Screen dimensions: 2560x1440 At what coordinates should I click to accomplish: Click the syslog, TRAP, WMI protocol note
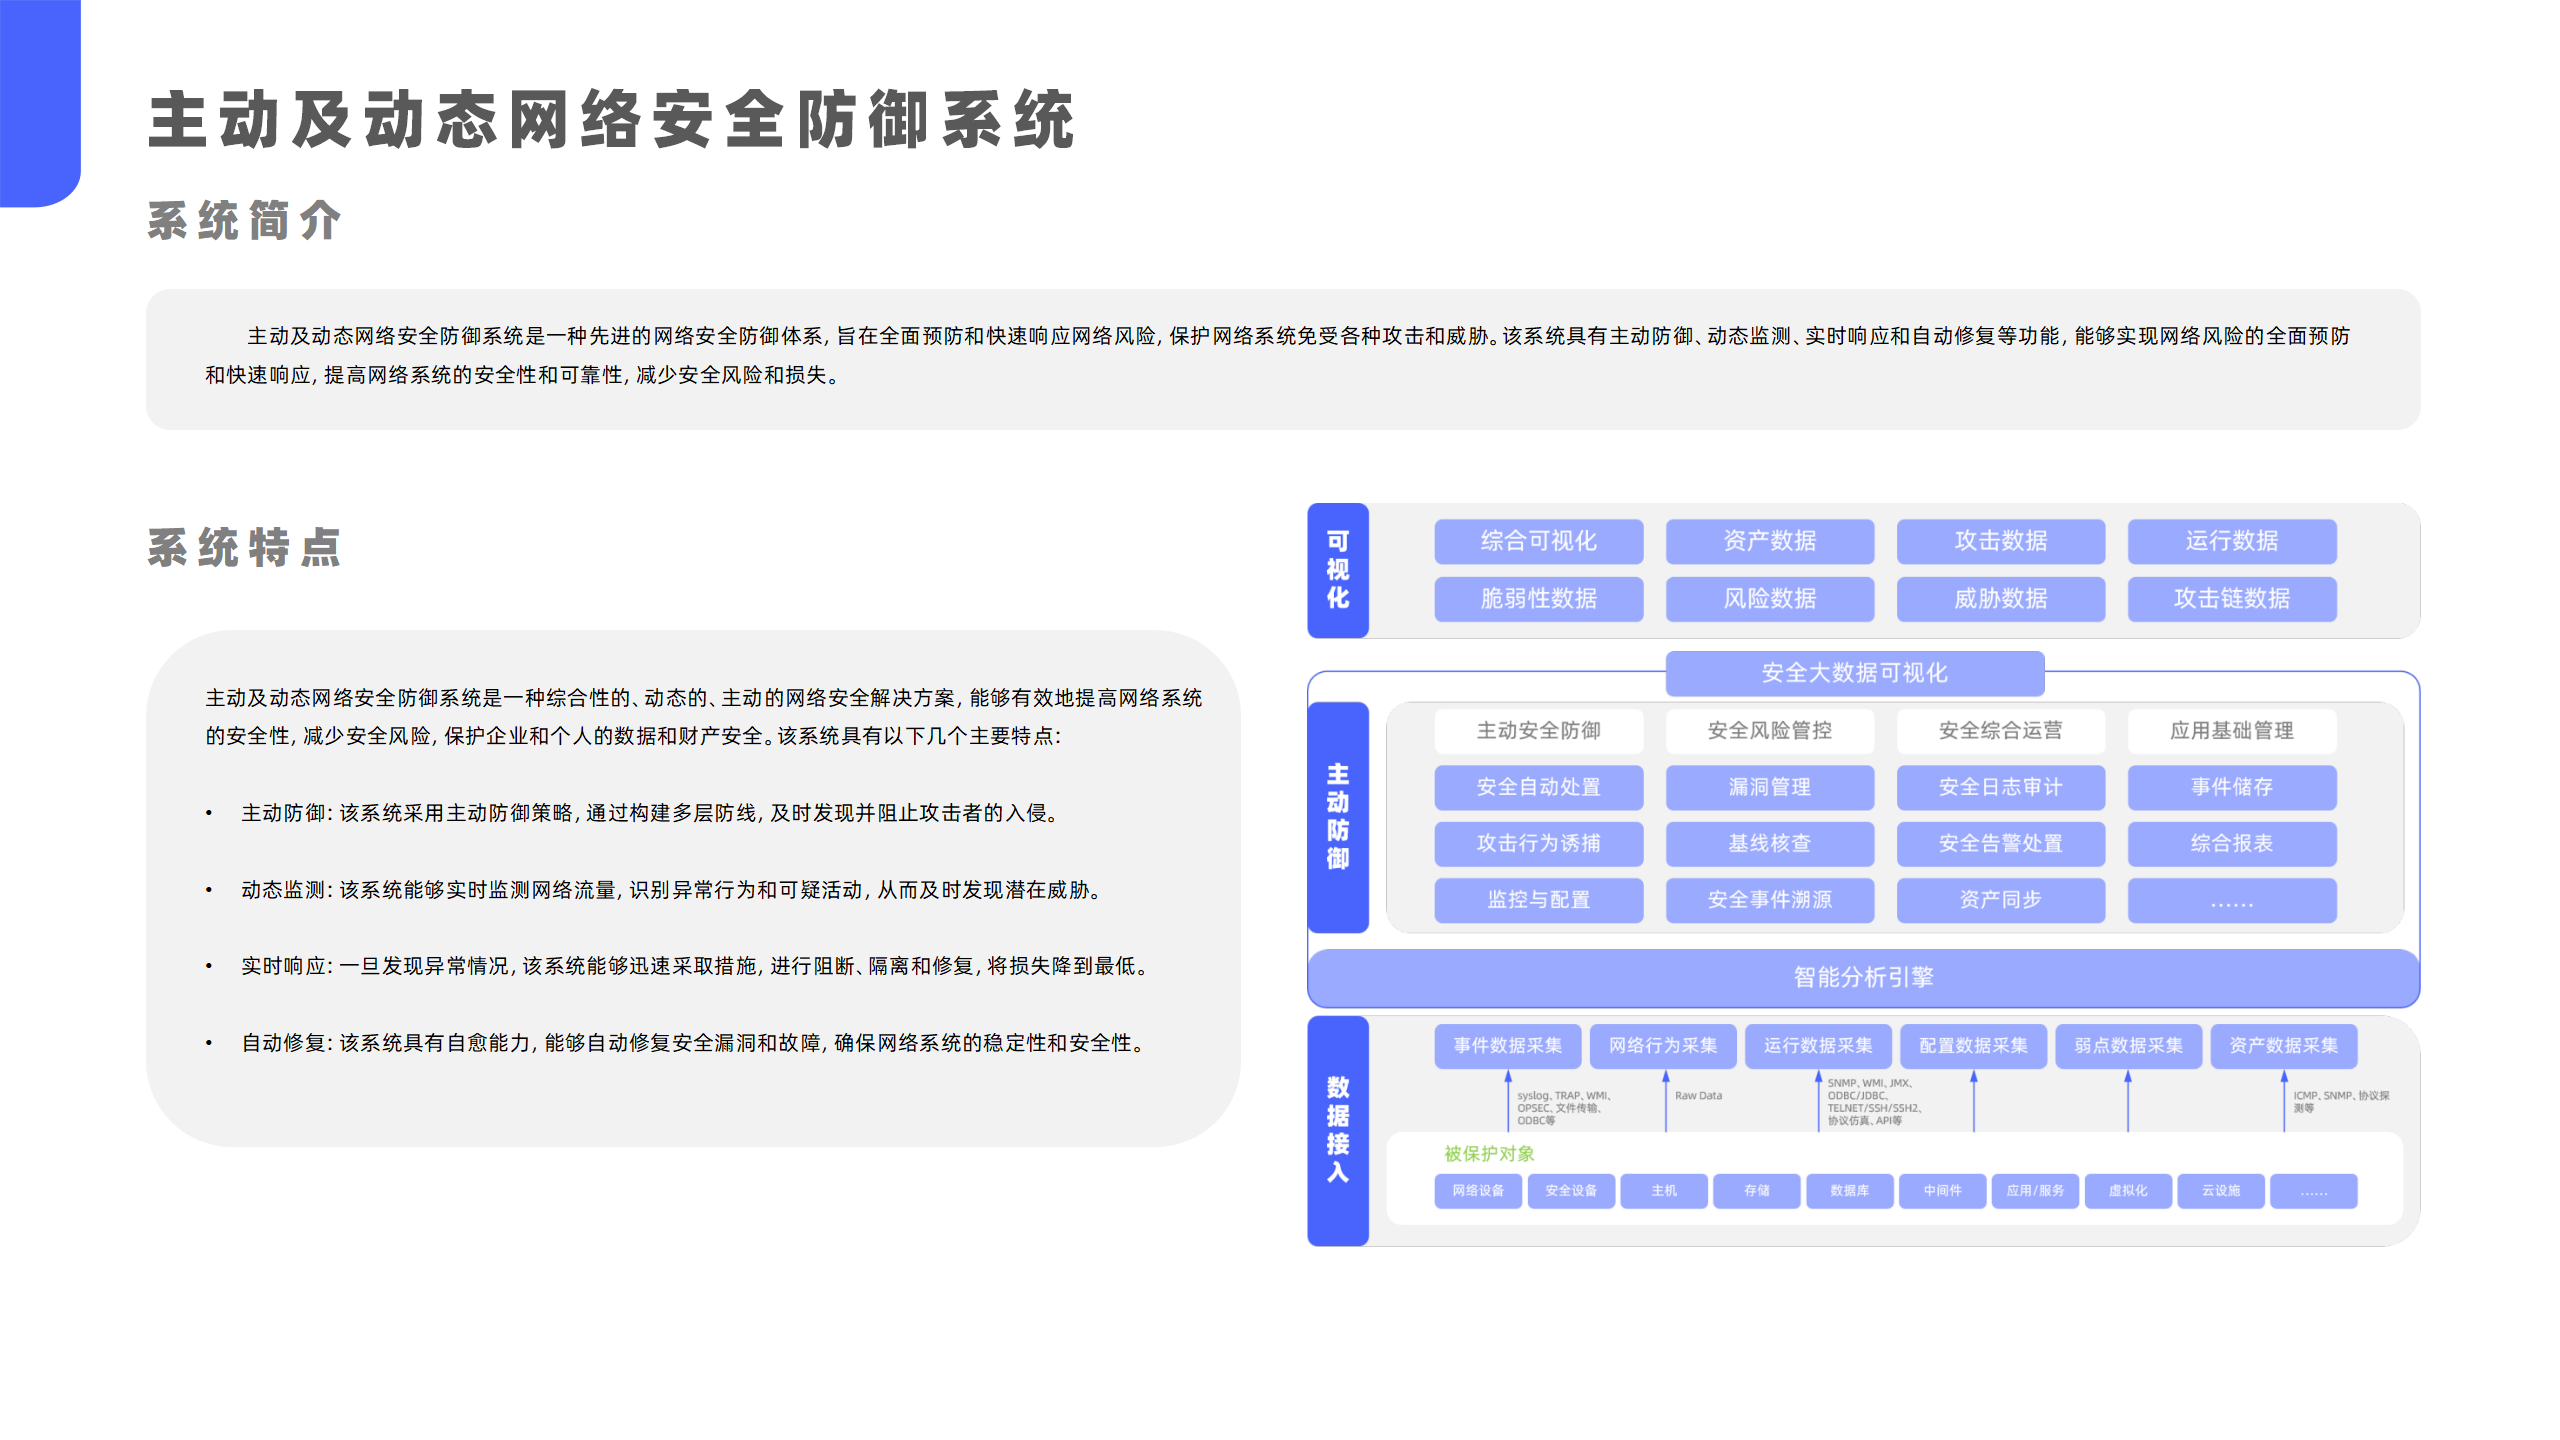(1564, 1108)
